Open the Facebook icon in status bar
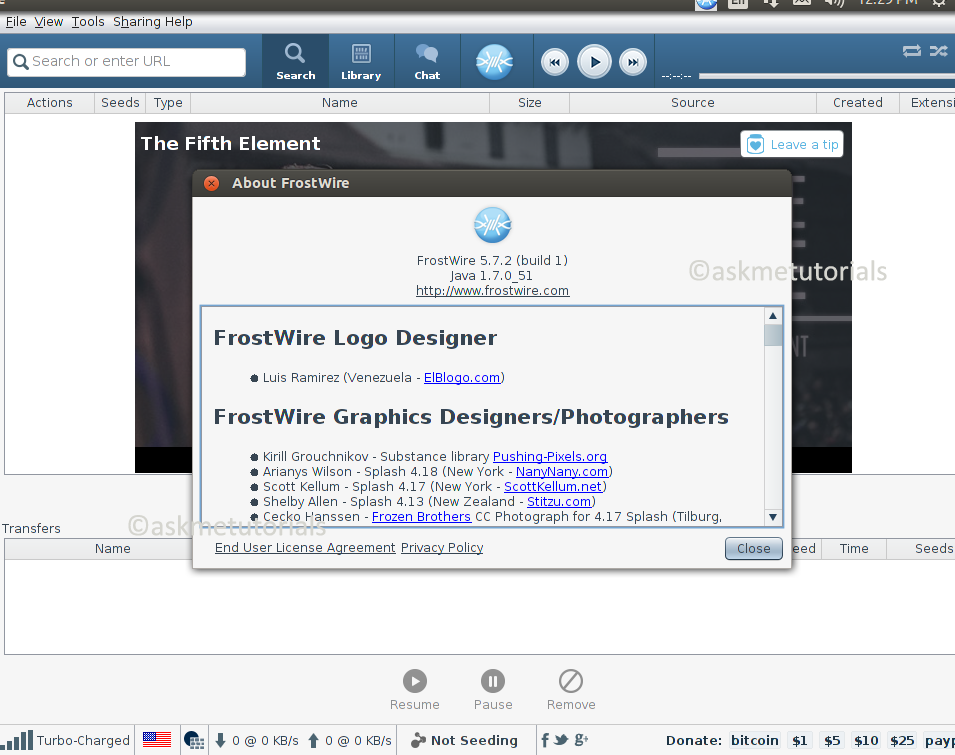This screenshot has height=755, width=955. tap(545, 740)
